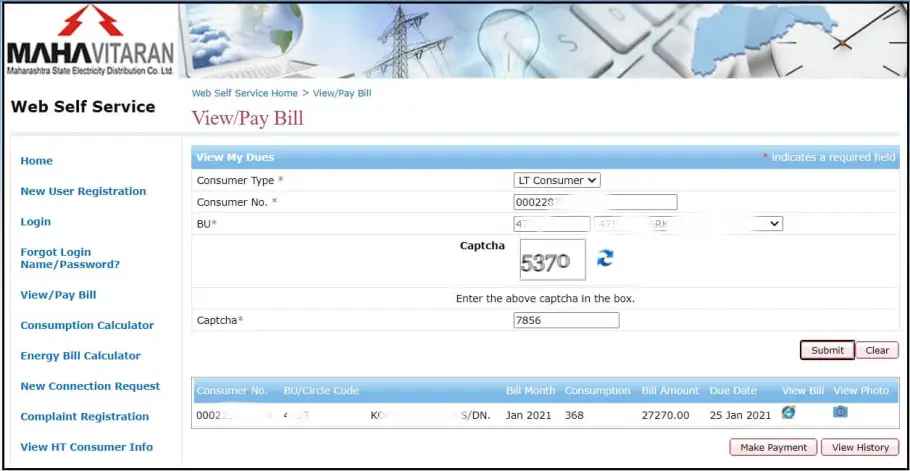
Task: Open Login in the sidebar
Action: (35, 222)
